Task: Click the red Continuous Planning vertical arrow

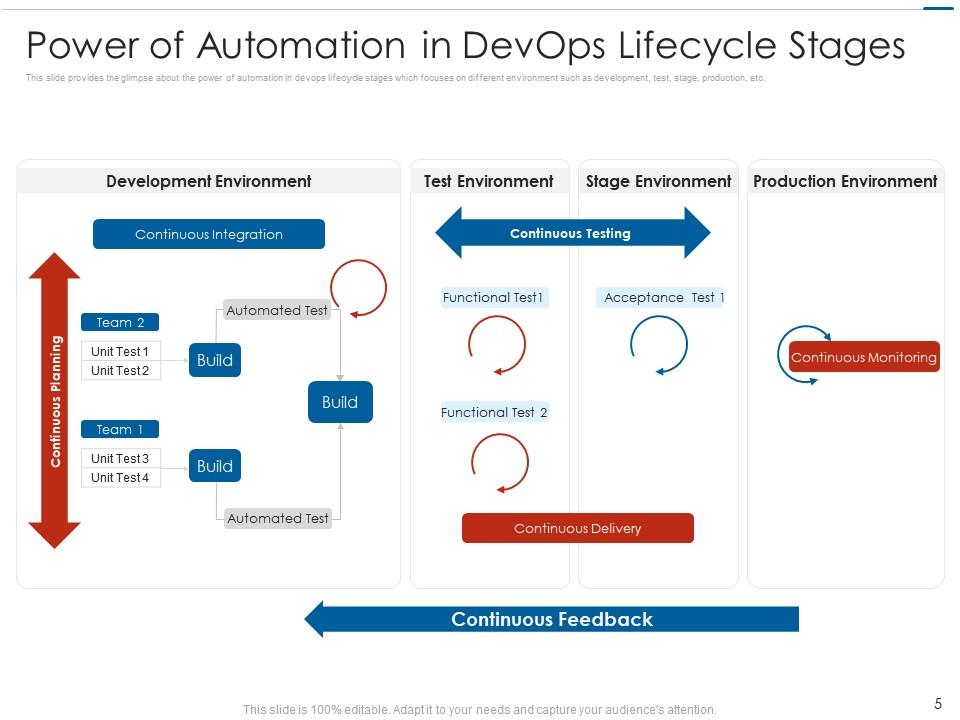Action: pos(57,400)
